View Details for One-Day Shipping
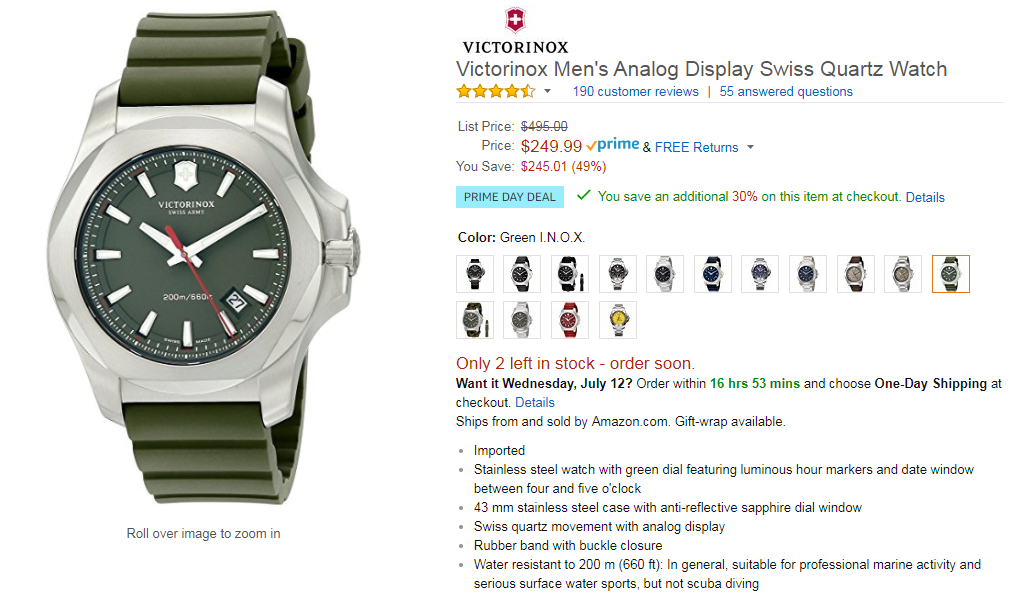 (535, 402)
